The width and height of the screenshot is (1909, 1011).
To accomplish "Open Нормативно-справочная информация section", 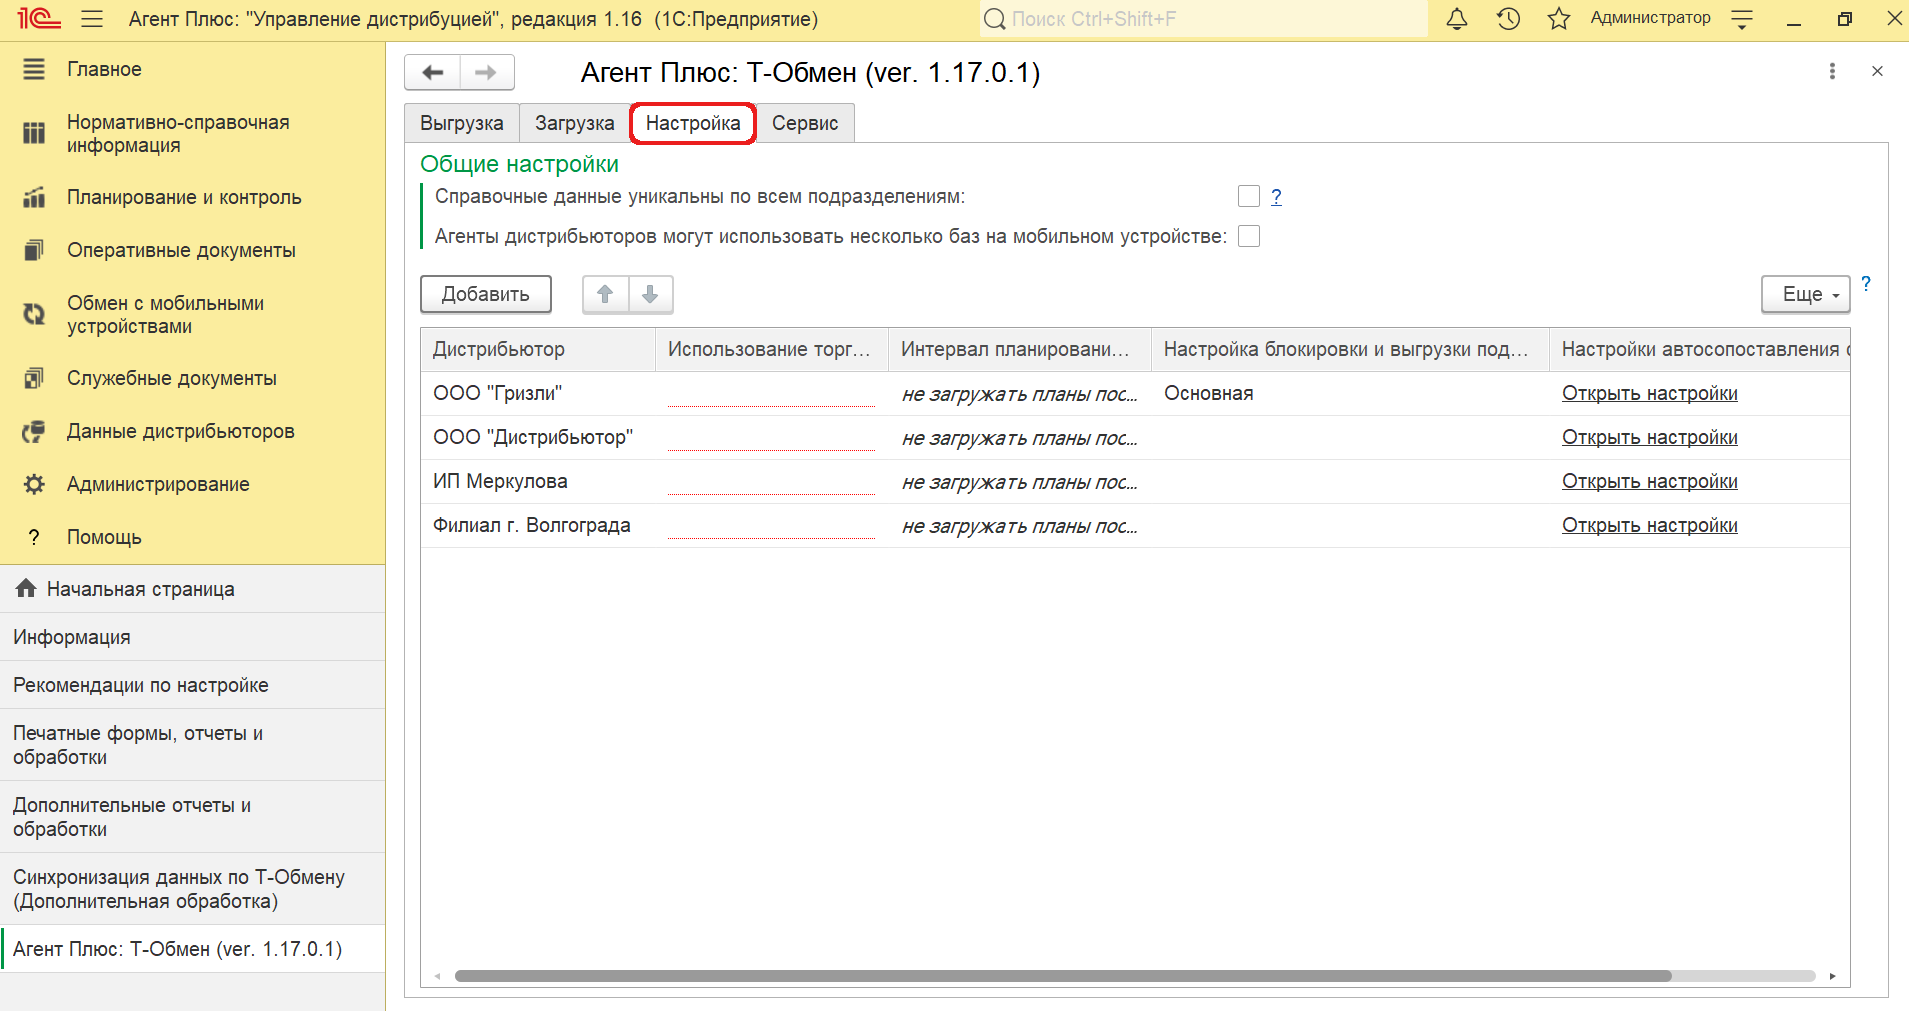I will [178, 133].
